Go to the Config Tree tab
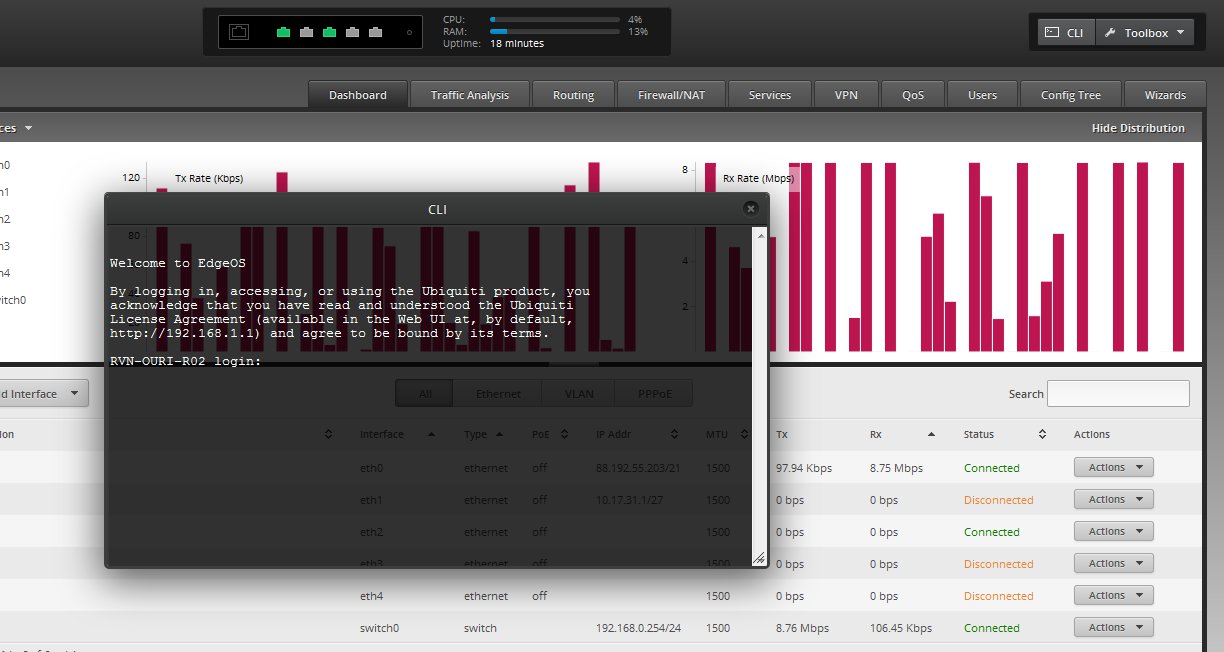The height and width of the screenshot is (652, 1224). tap(1070, 95)
